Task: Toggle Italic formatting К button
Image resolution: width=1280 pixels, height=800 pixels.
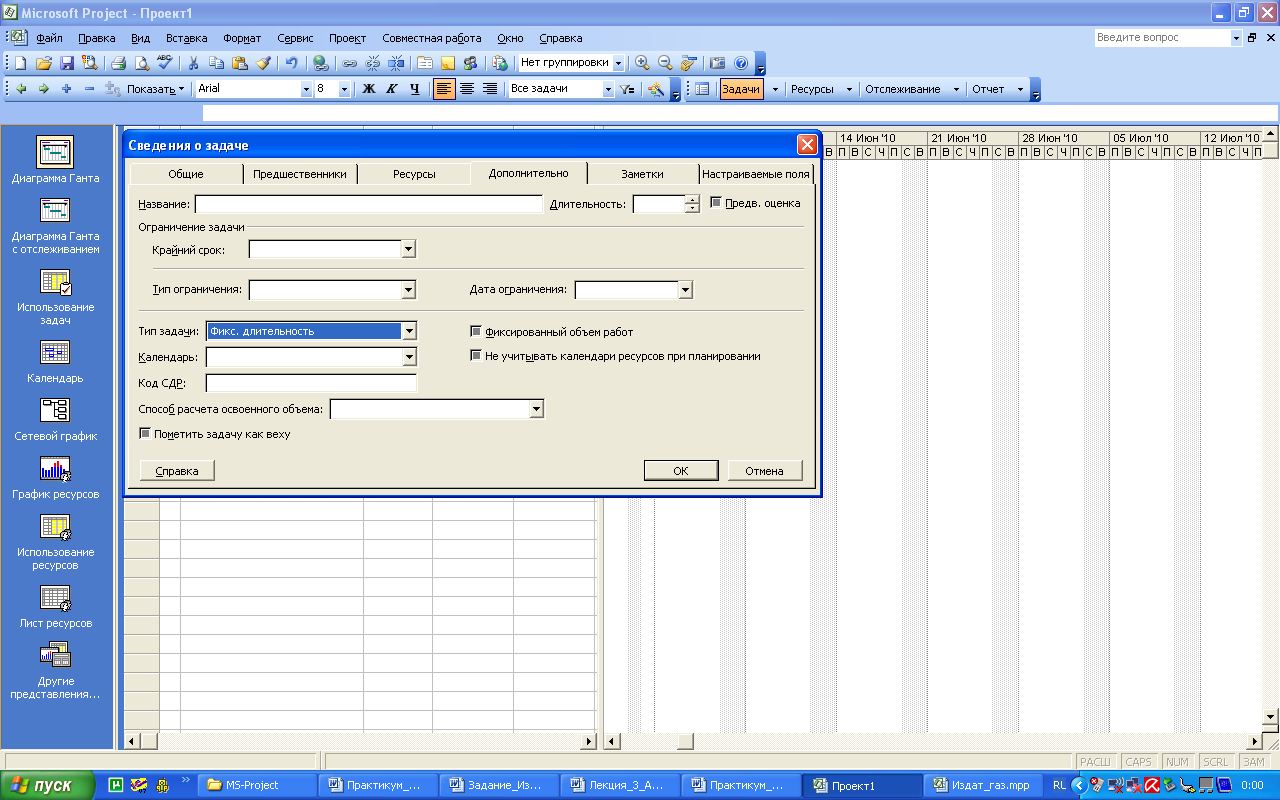Action: [391, 89]
